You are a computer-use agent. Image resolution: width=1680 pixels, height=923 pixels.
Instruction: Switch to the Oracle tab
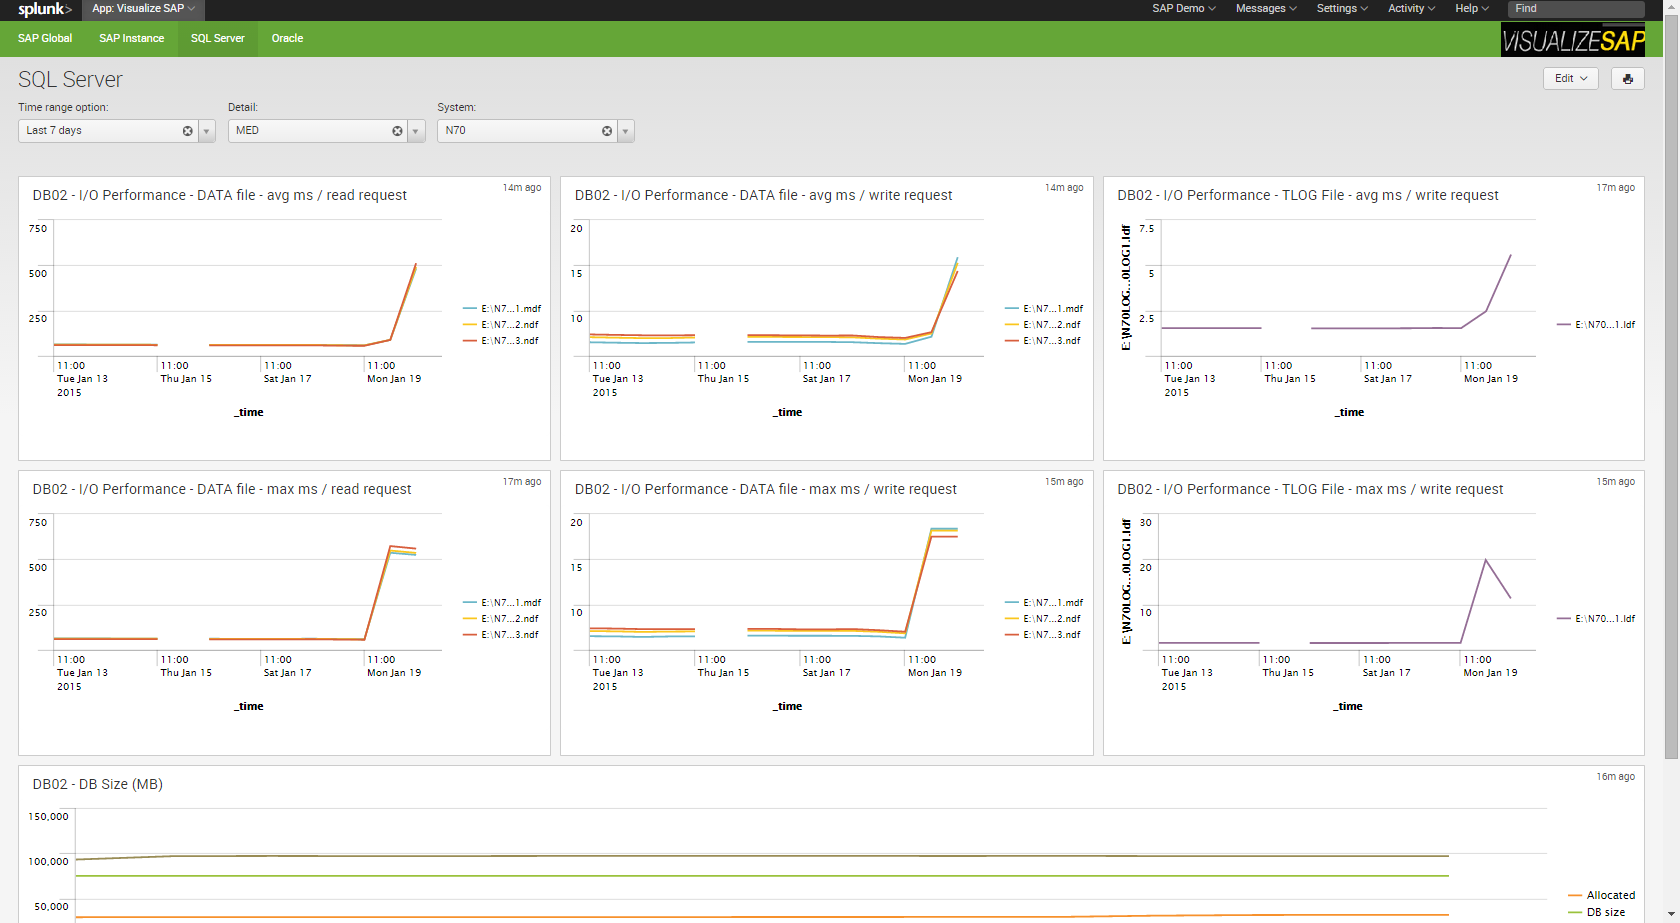tap(287, 38)
